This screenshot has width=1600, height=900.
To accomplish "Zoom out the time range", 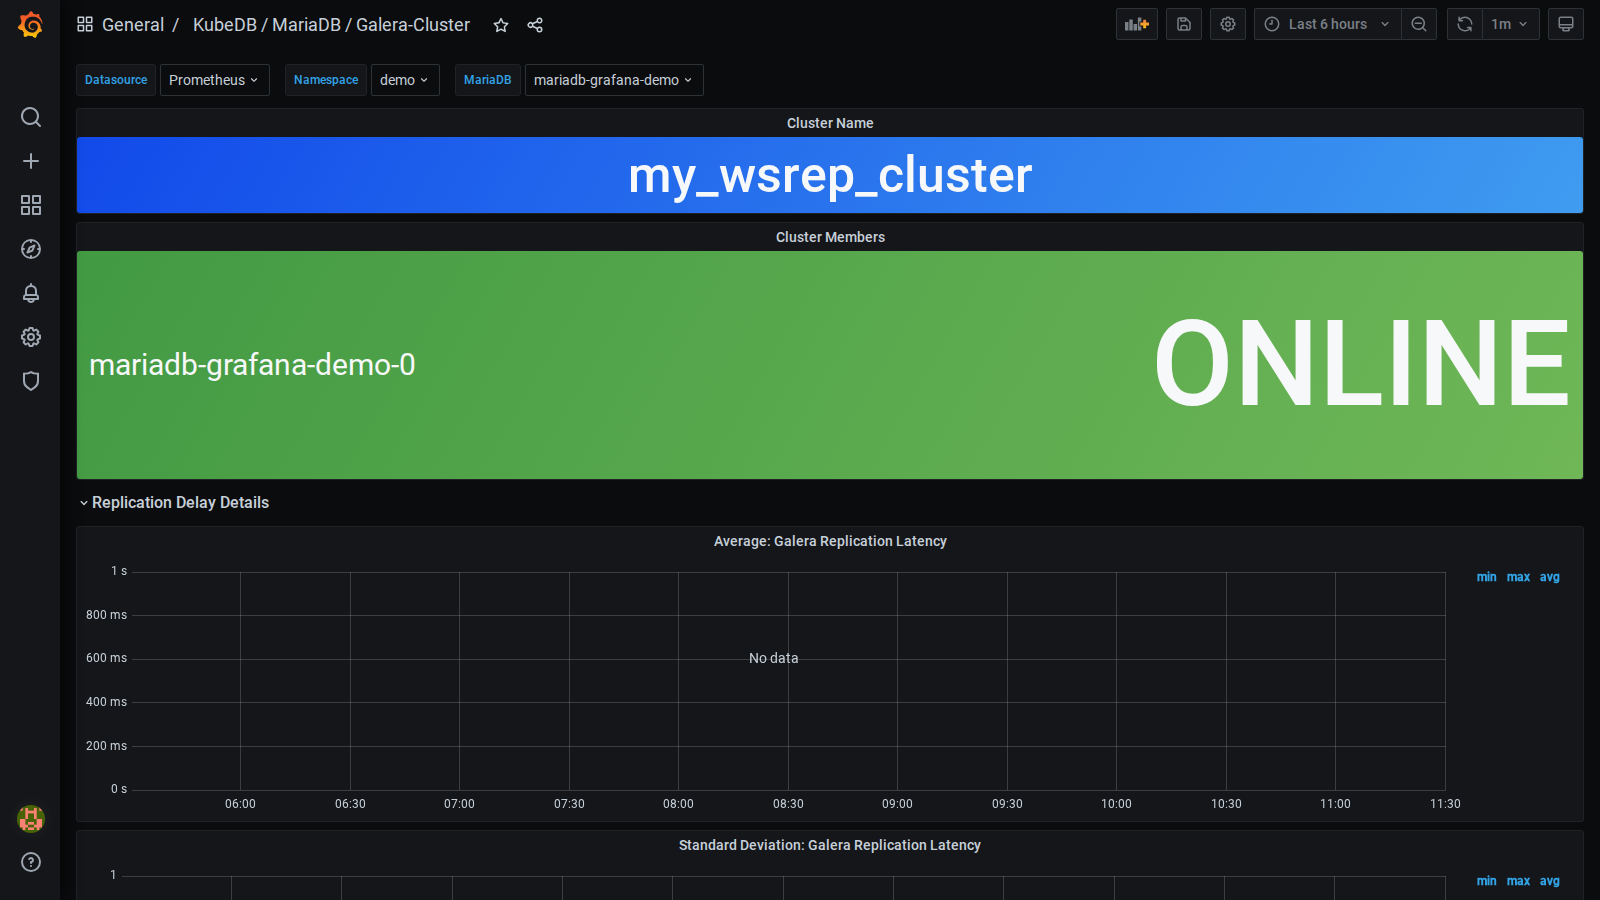I will (x=1419, y=24).
